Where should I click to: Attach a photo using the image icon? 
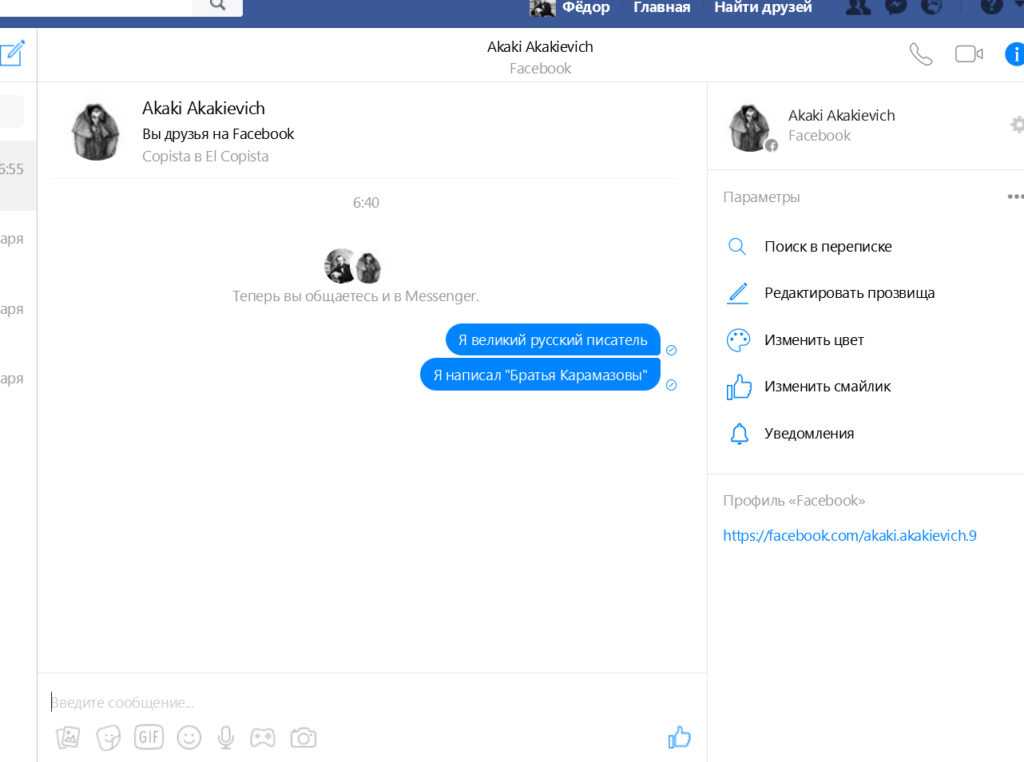pyautogui.click(x=68, y=738)
